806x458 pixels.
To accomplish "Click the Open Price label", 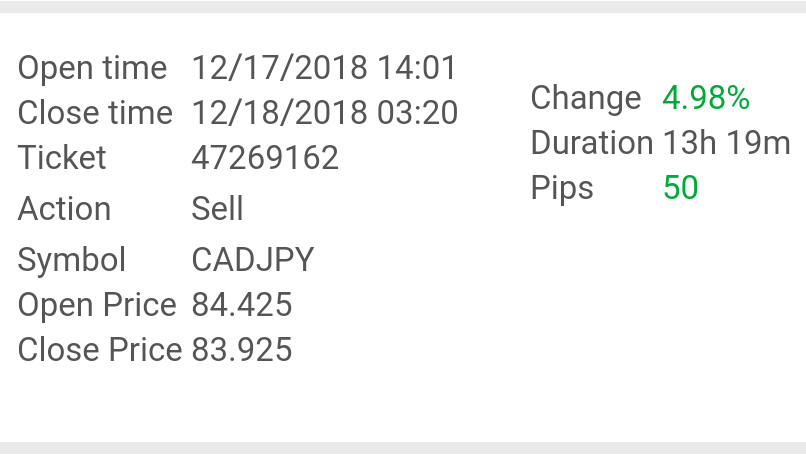I will [x=97, y=305].
